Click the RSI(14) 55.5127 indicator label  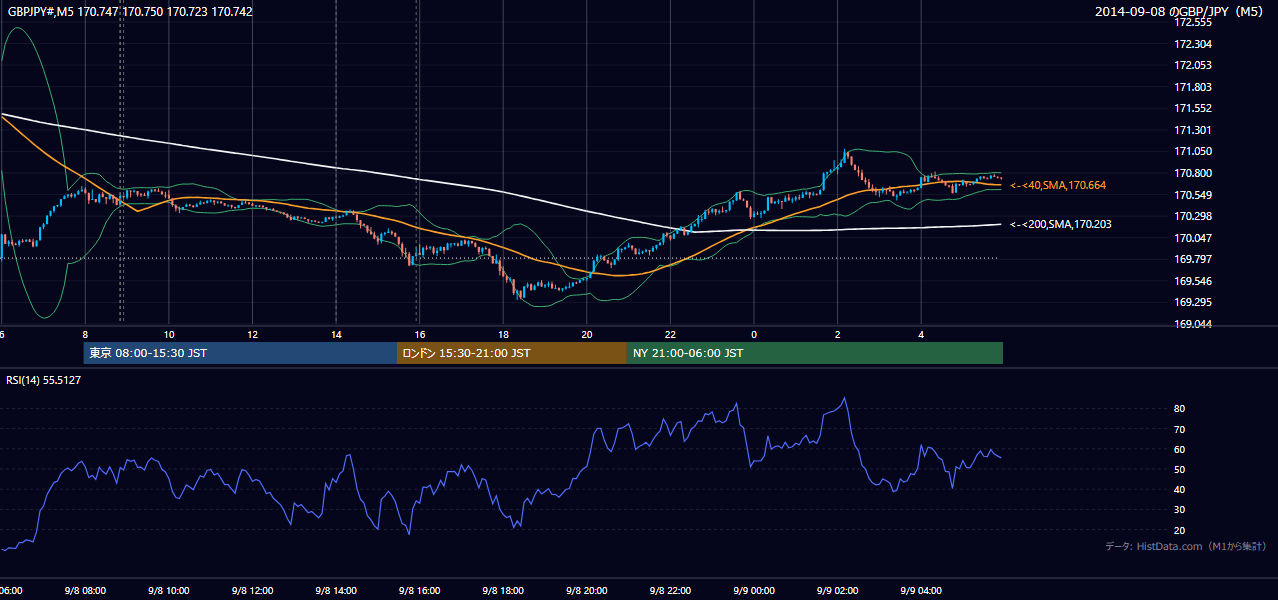coord(44,380)
